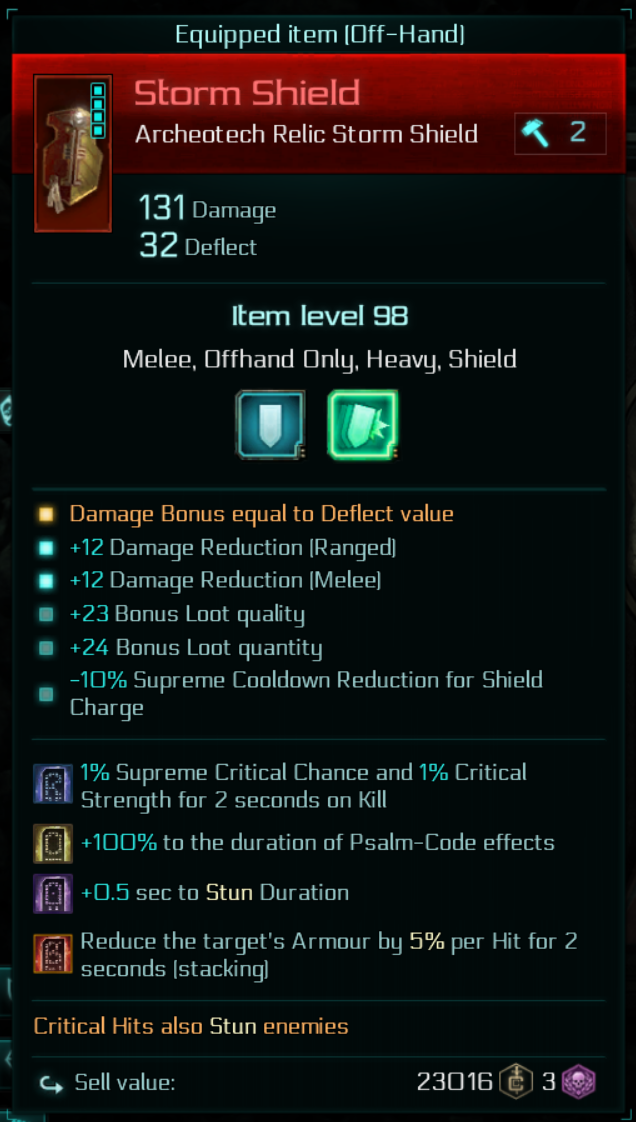Screen dimensions: 636x1122
Task: Click the bullet next to Bonus Loot quality
Action: coord(46,614)
